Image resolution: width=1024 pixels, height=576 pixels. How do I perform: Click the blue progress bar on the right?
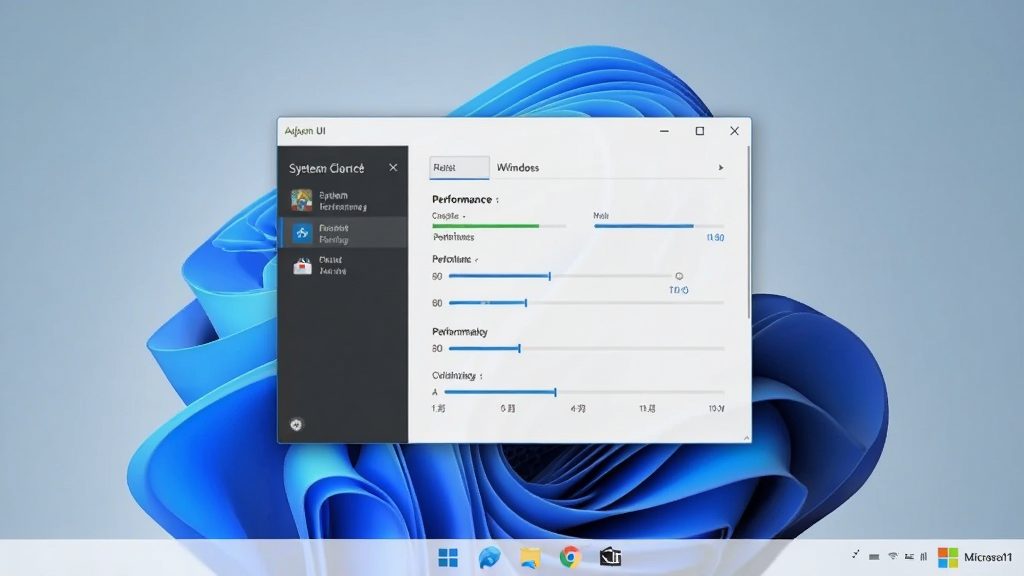coord(659,226)
